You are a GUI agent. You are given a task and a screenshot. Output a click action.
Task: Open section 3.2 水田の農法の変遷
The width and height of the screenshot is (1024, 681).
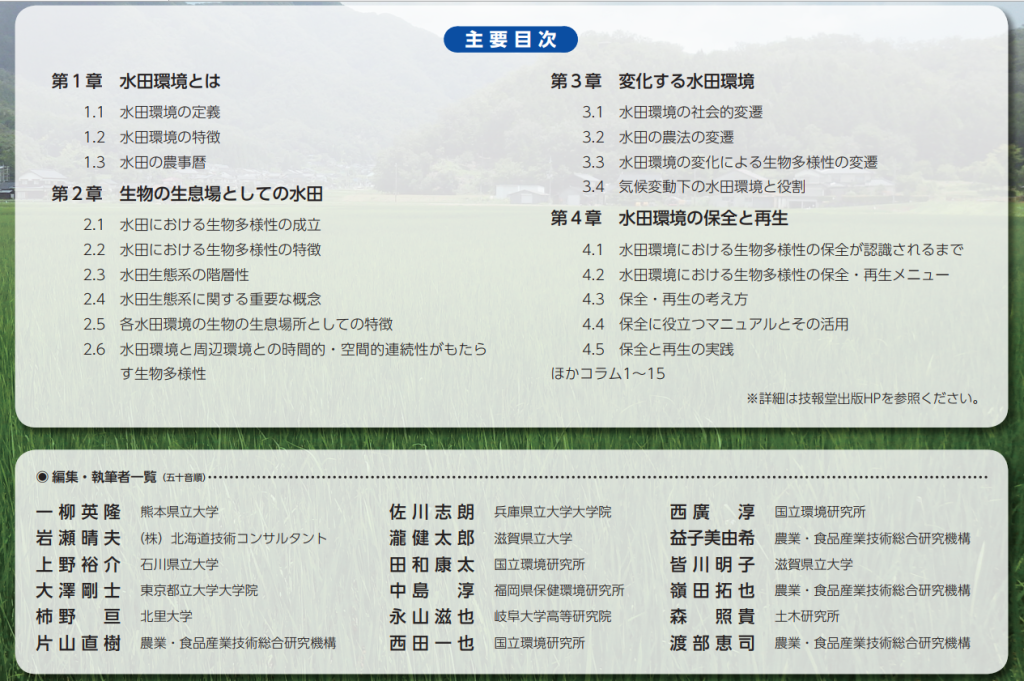(x=675, y=137)
